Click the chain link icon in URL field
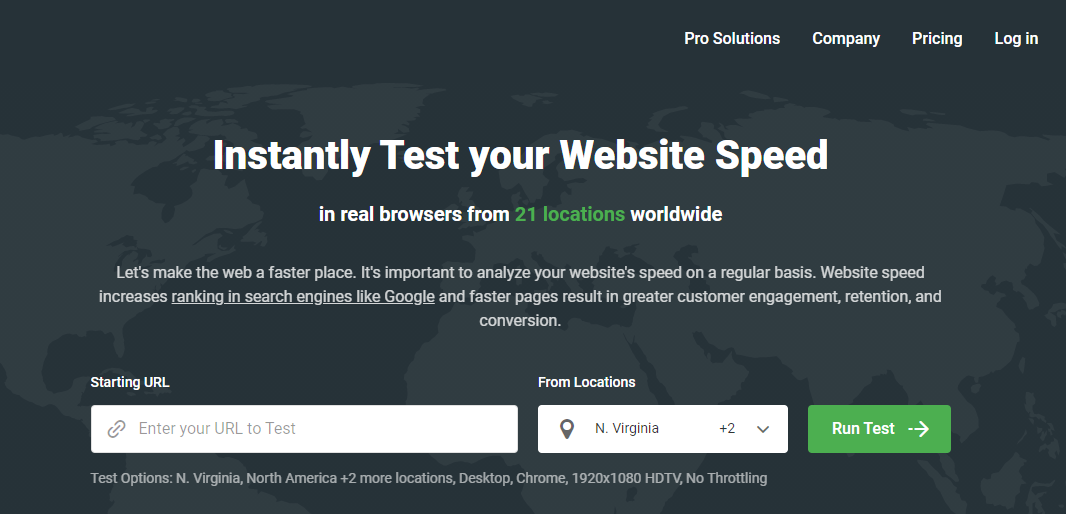Image resolution: width=1066 pixels, height=514 pixels. [116, 429]
